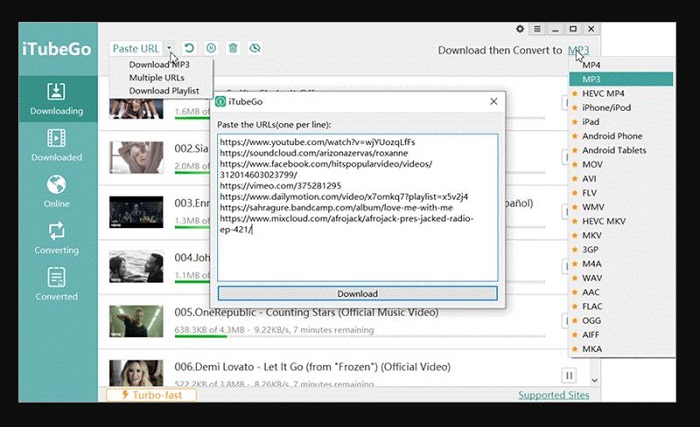Click the 003.Enr video thumbnail
700x427 pixels.
[136, 212]
